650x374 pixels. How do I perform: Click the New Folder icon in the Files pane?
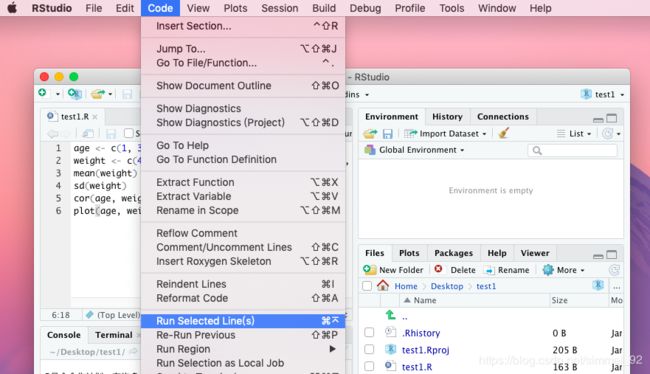pos(369,270)
